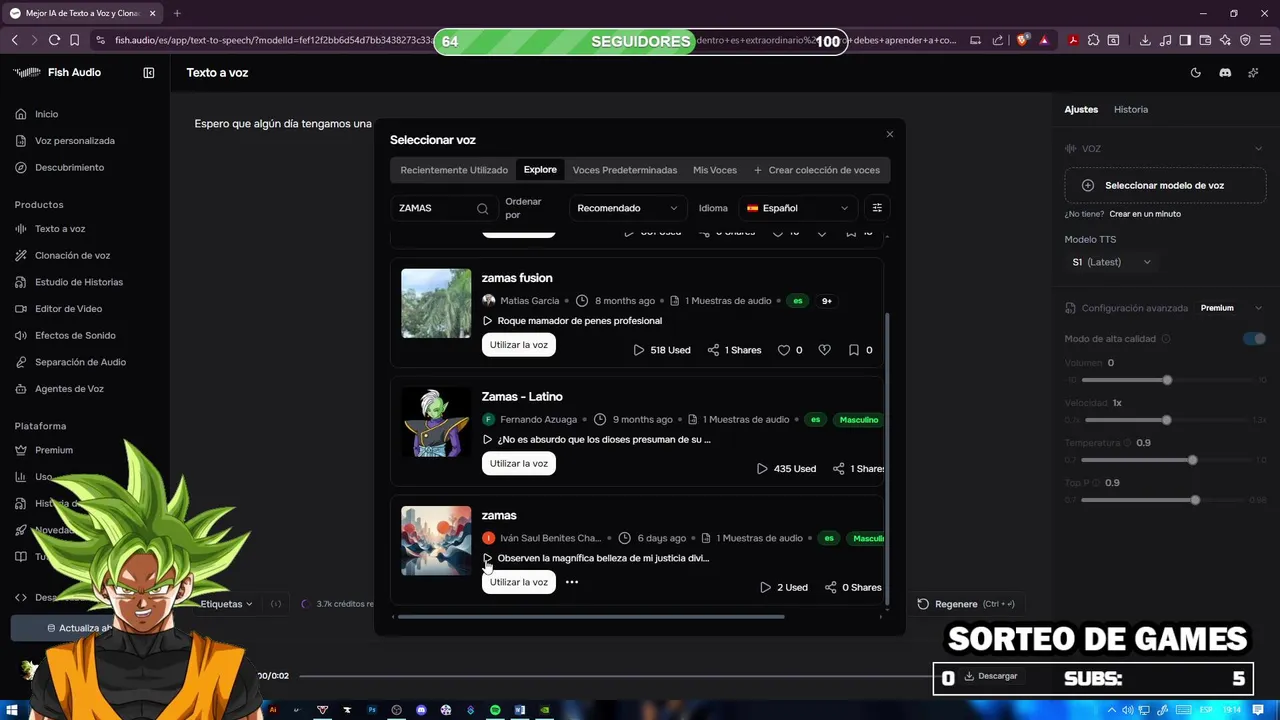This screenshot has height=720, width=1280.
Task: Open the zamas fusion palm tree thumbnail
Action: pyautogui.click(x=436, y=303)
